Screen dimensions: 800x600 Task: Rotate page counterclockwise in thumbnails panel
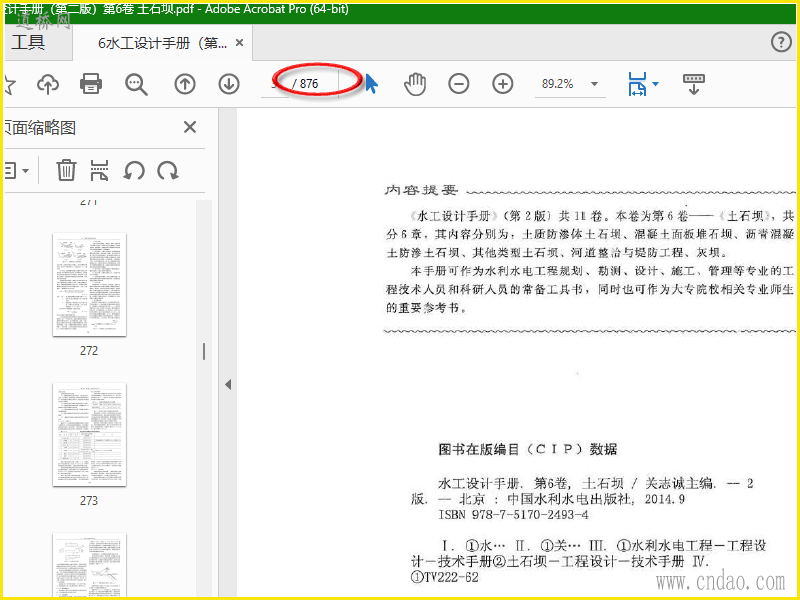(134, 170)
